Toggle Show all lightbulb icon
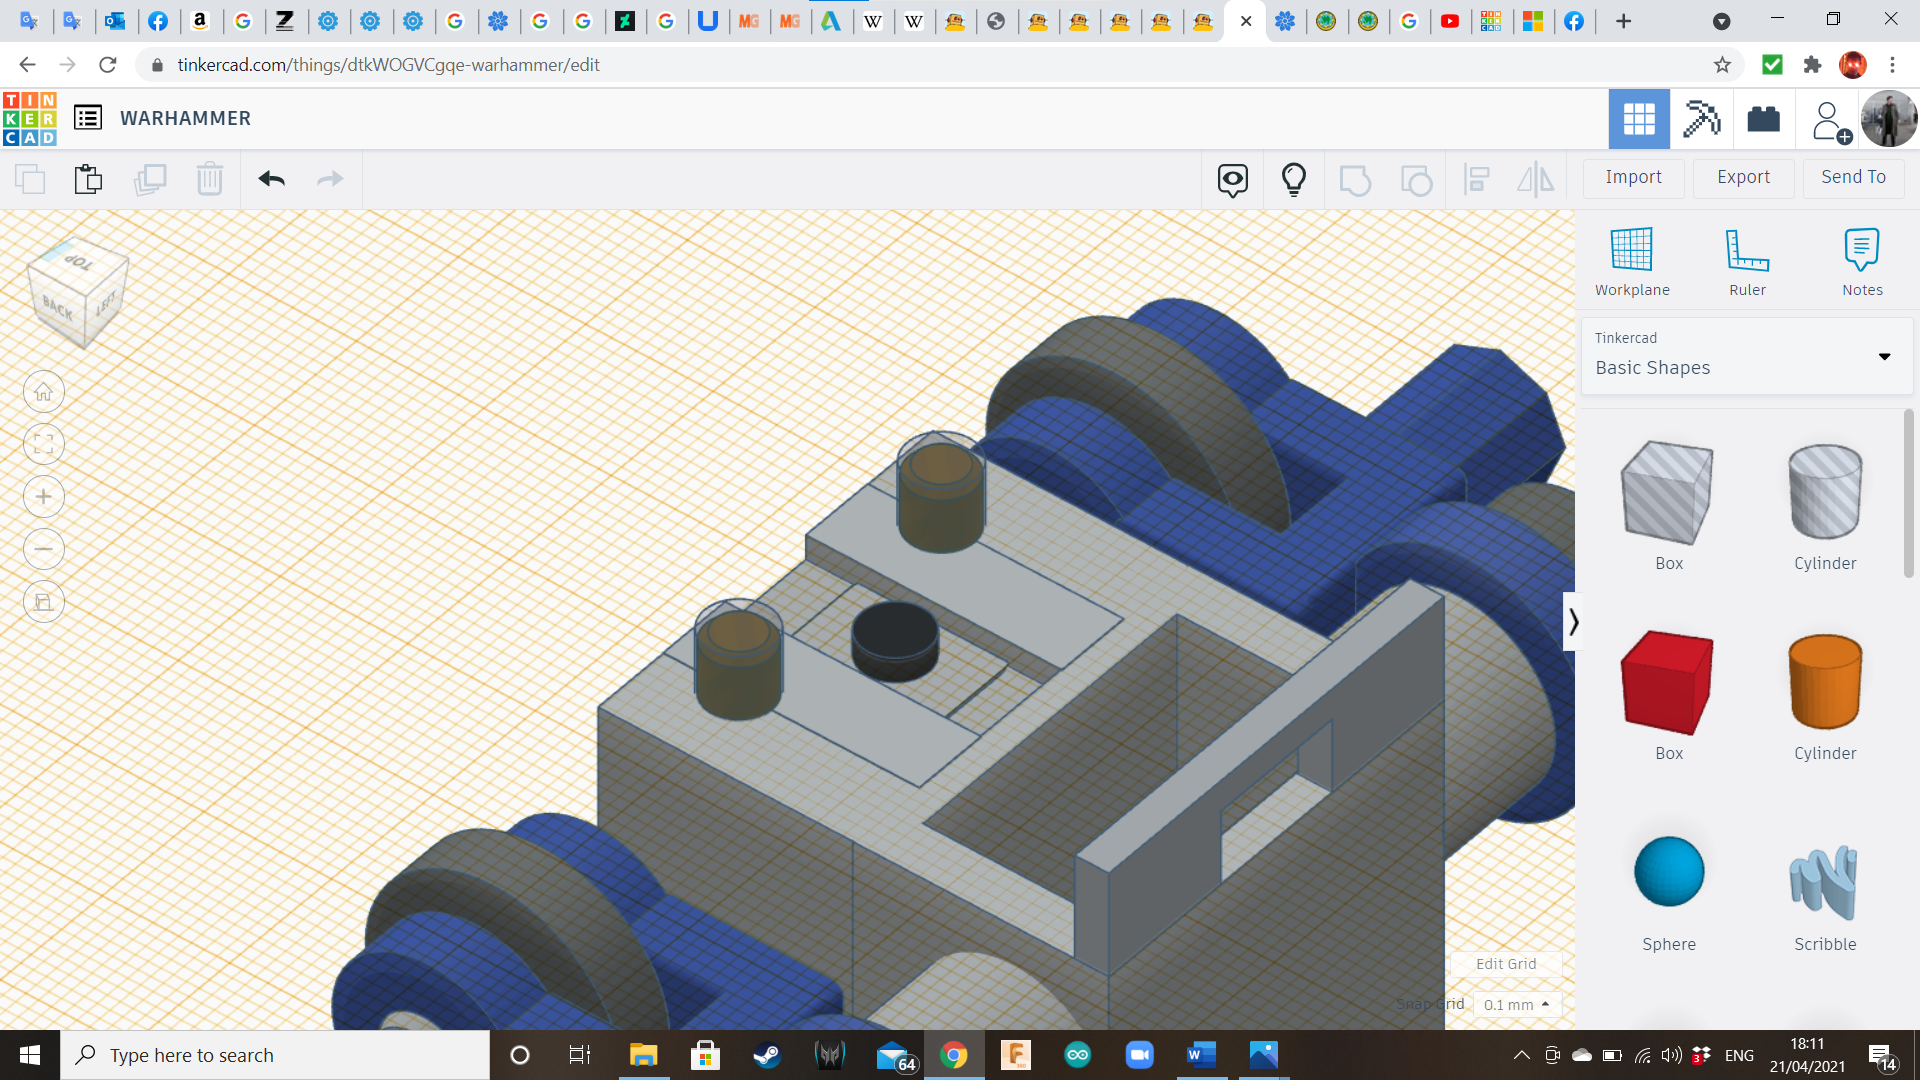The height and width of the screenshot is (1080, 1920). [1293, 179]
